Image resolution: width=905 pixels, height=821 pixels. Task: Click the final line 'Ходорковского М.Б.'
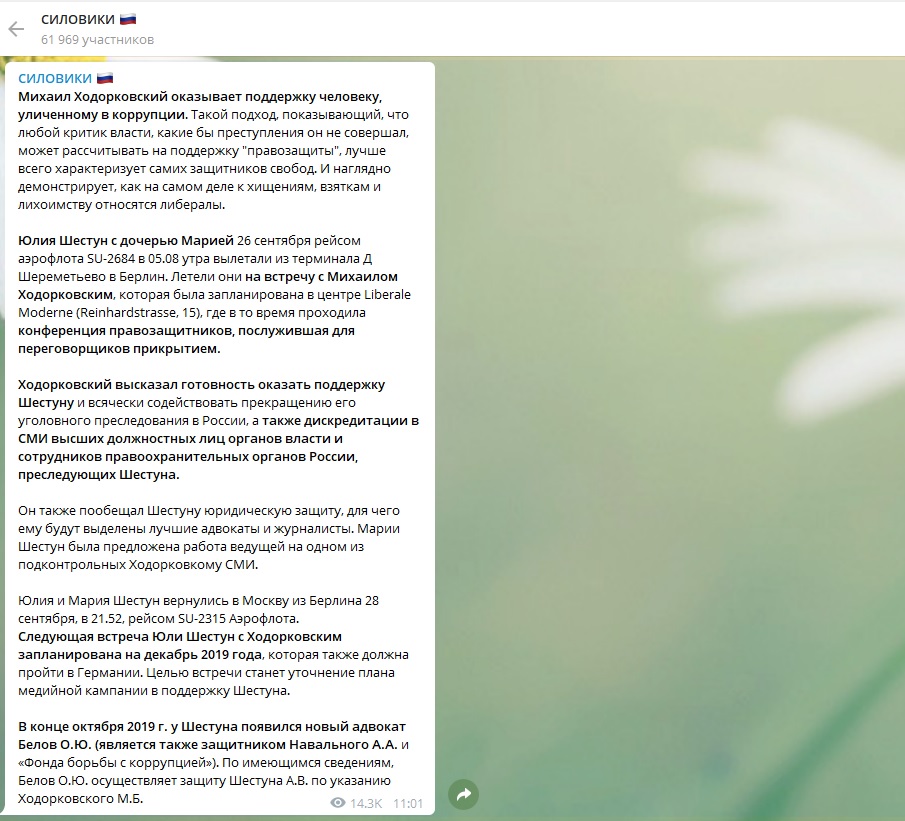point(80,798)
